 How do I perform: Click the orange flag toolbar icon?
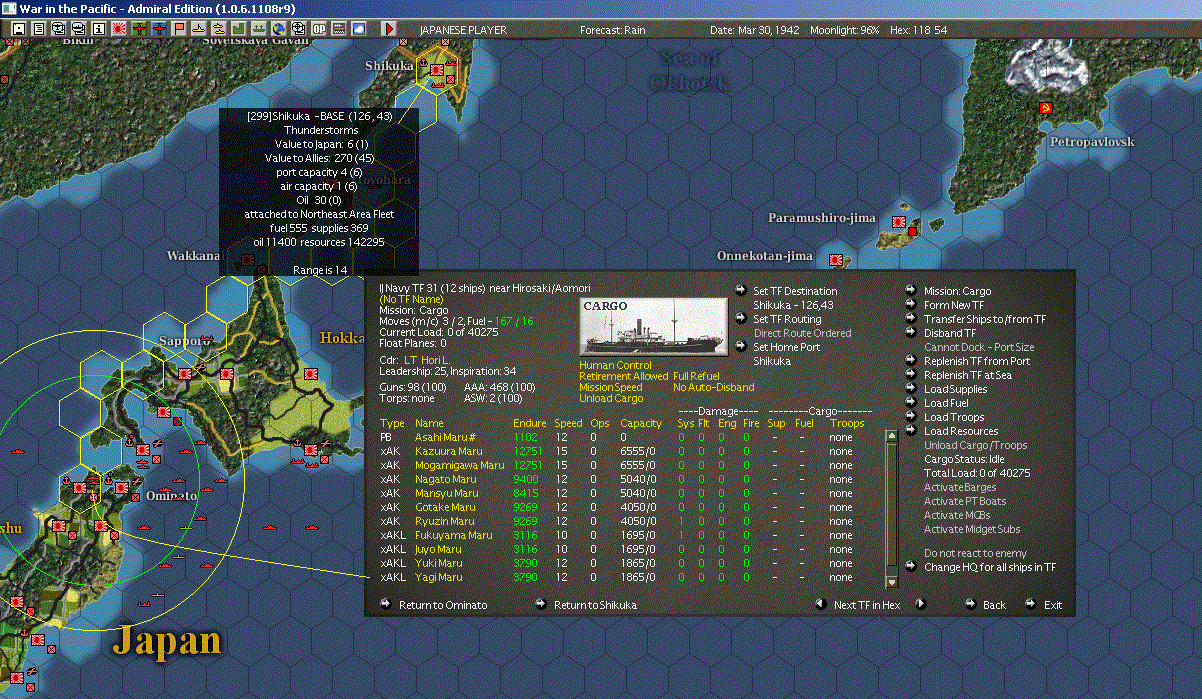179,29
